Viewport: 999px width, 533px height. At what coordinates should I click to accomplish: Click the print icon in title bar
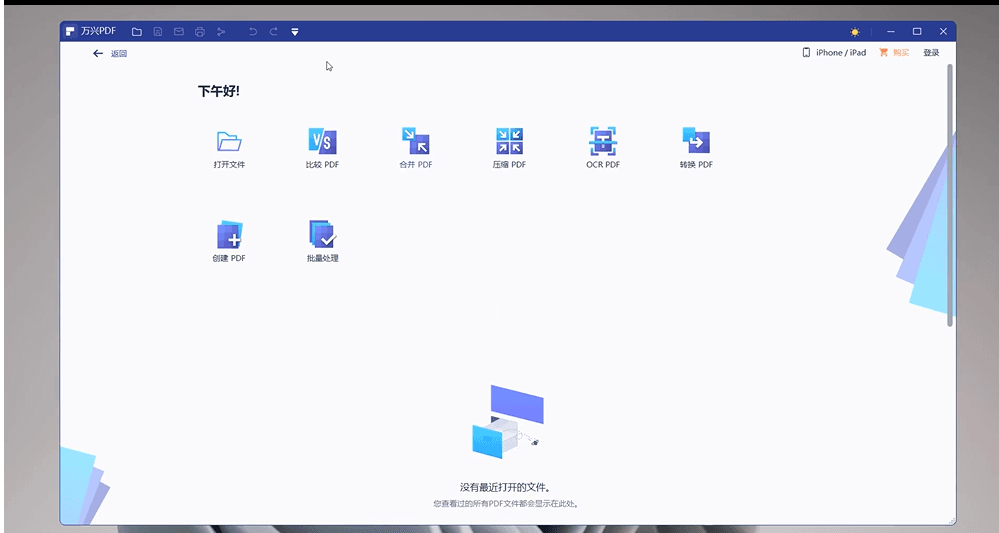click(200, 32)
